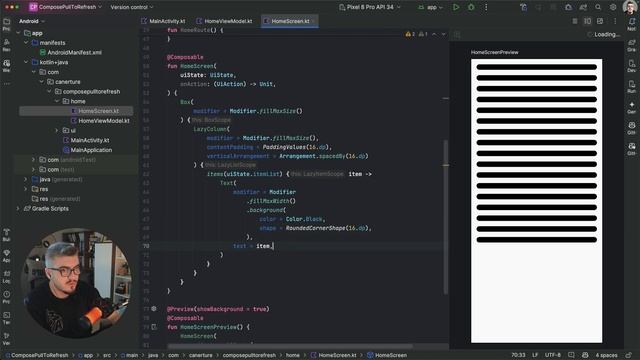The width and height of the screenshot is (640, 360).
Task: Open Android project view dropdown
Action: 32,21
